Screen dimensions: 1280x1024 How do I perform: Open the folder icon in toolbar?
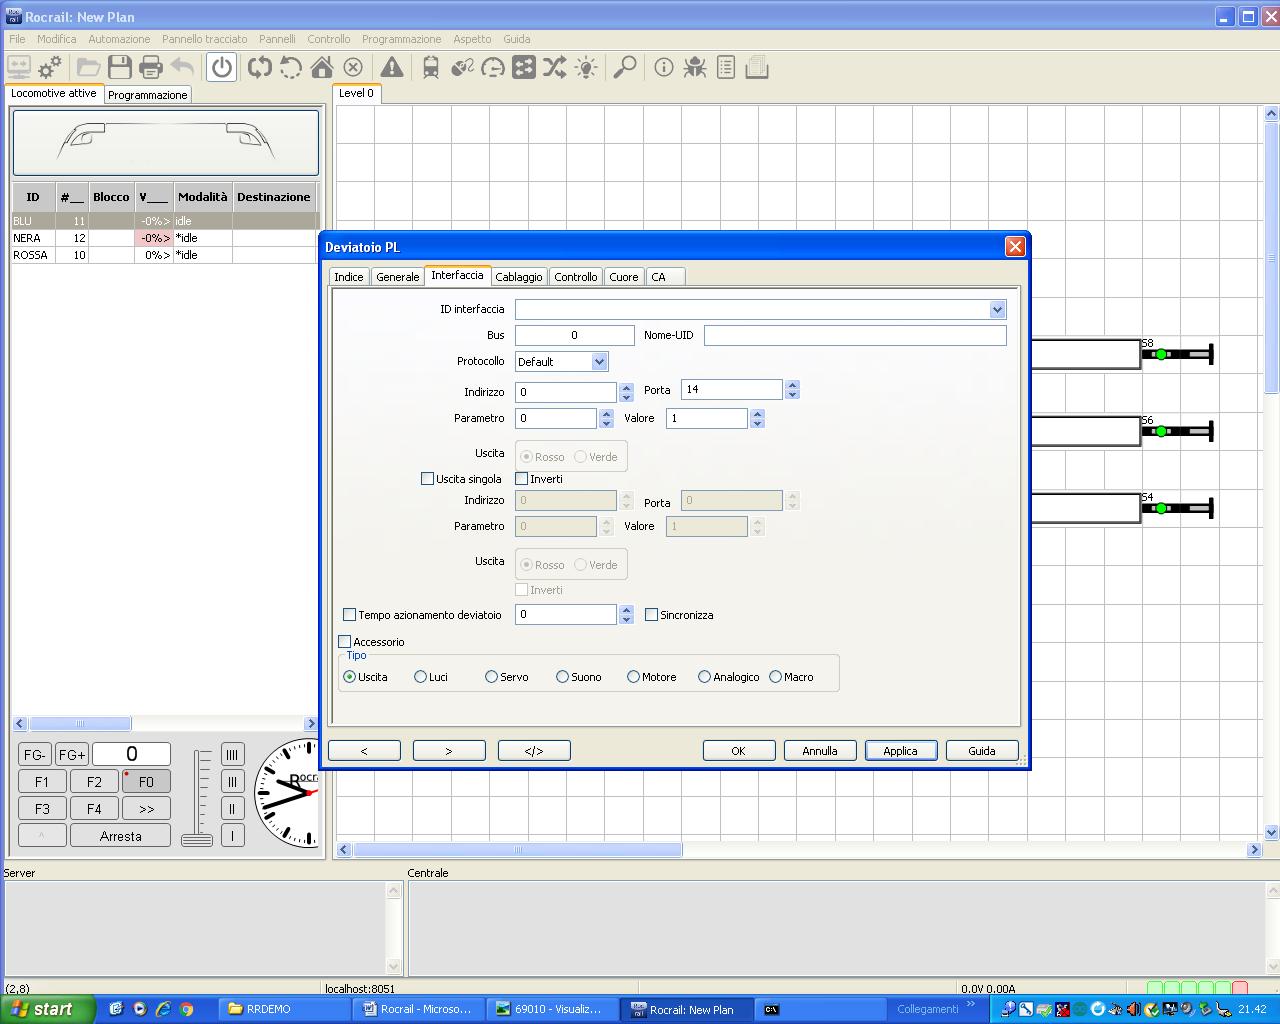(x=89, y=67)
